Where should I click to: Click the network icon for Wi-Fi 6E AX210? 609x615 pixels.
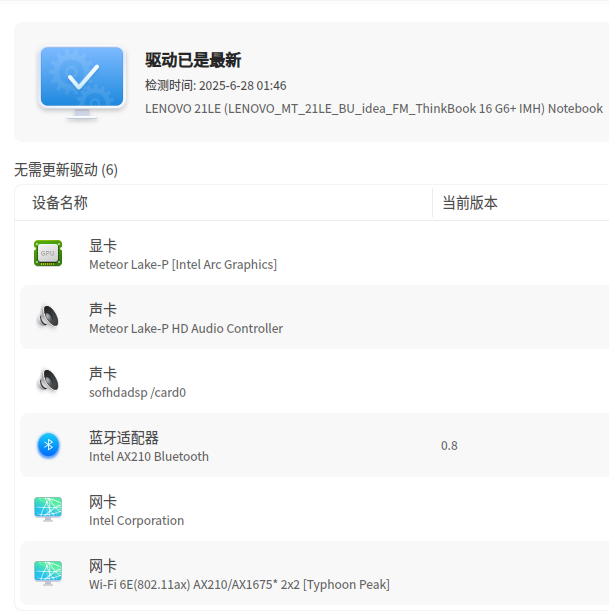coord(48,573)
